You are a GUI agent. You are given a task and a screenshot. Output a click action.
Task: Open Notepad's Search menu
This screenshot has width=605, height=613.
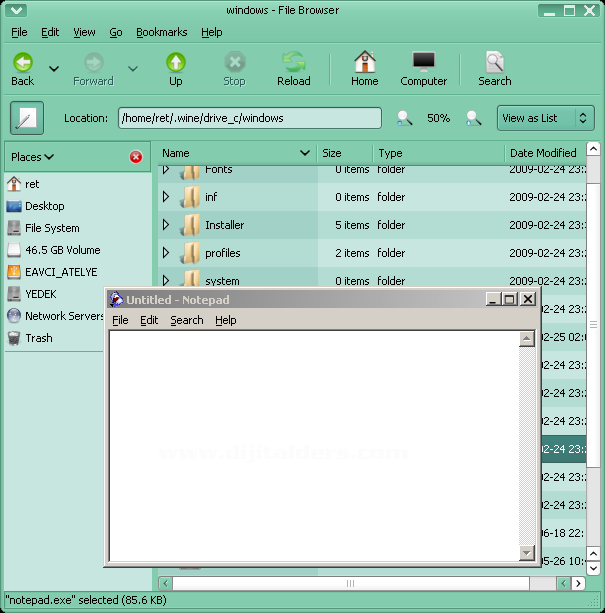click(x=186, y=320)
